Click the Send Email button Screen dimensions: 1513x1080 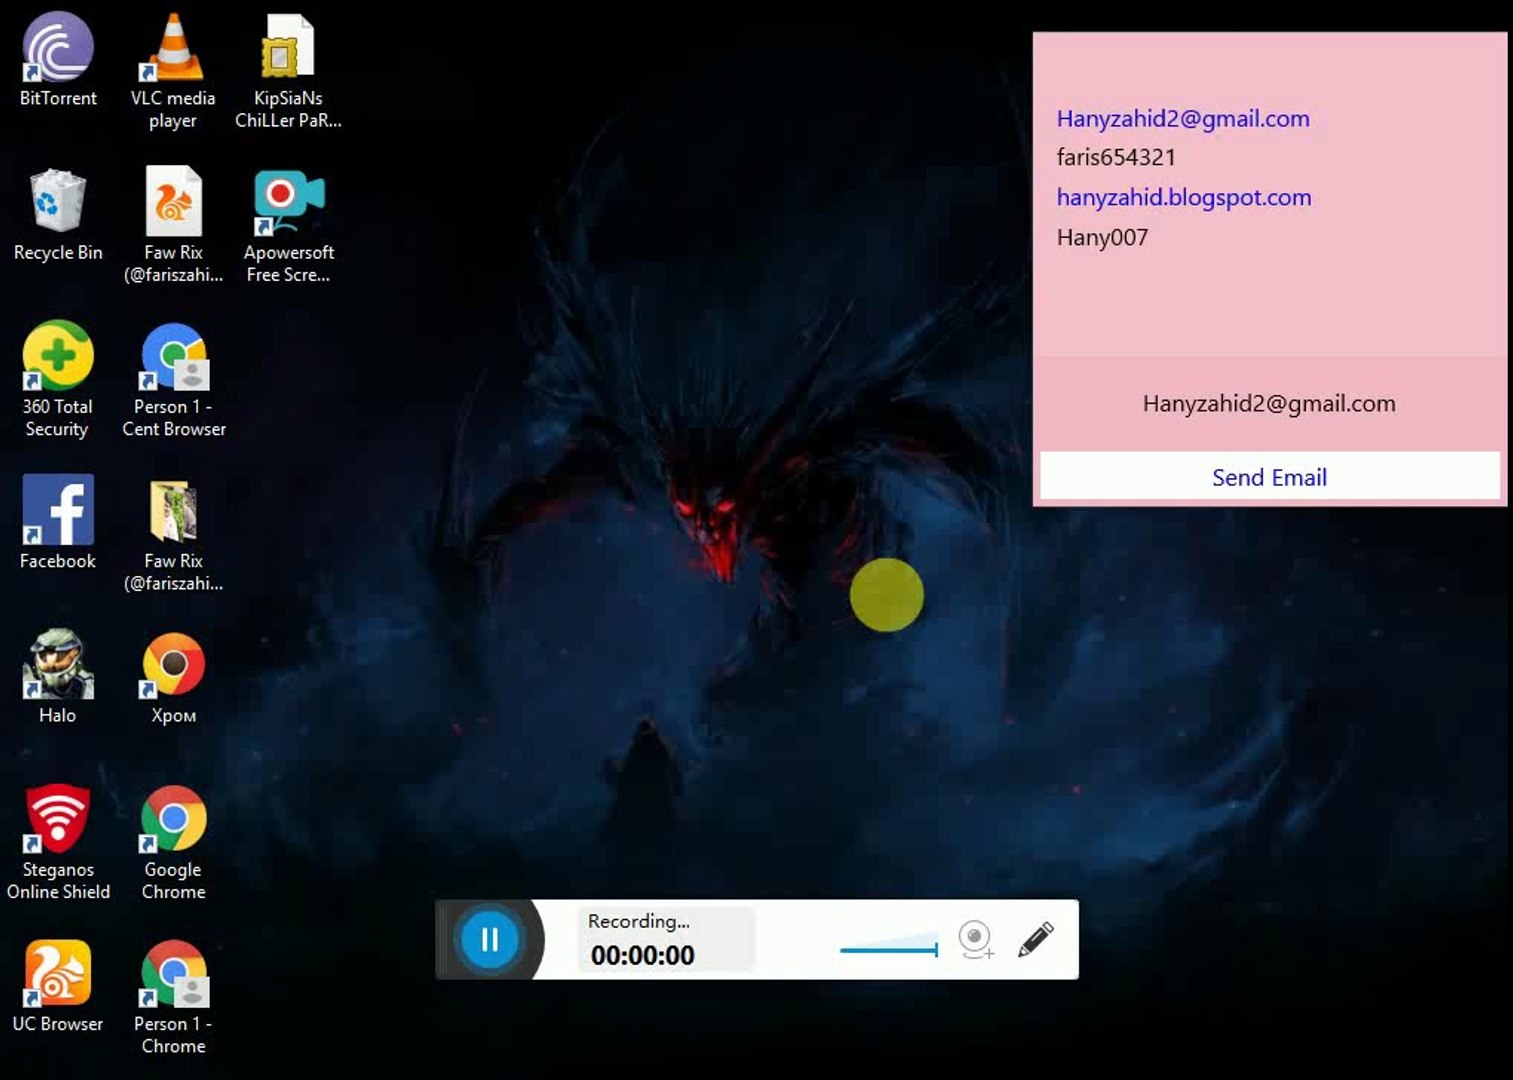(x=1269, y=477)
